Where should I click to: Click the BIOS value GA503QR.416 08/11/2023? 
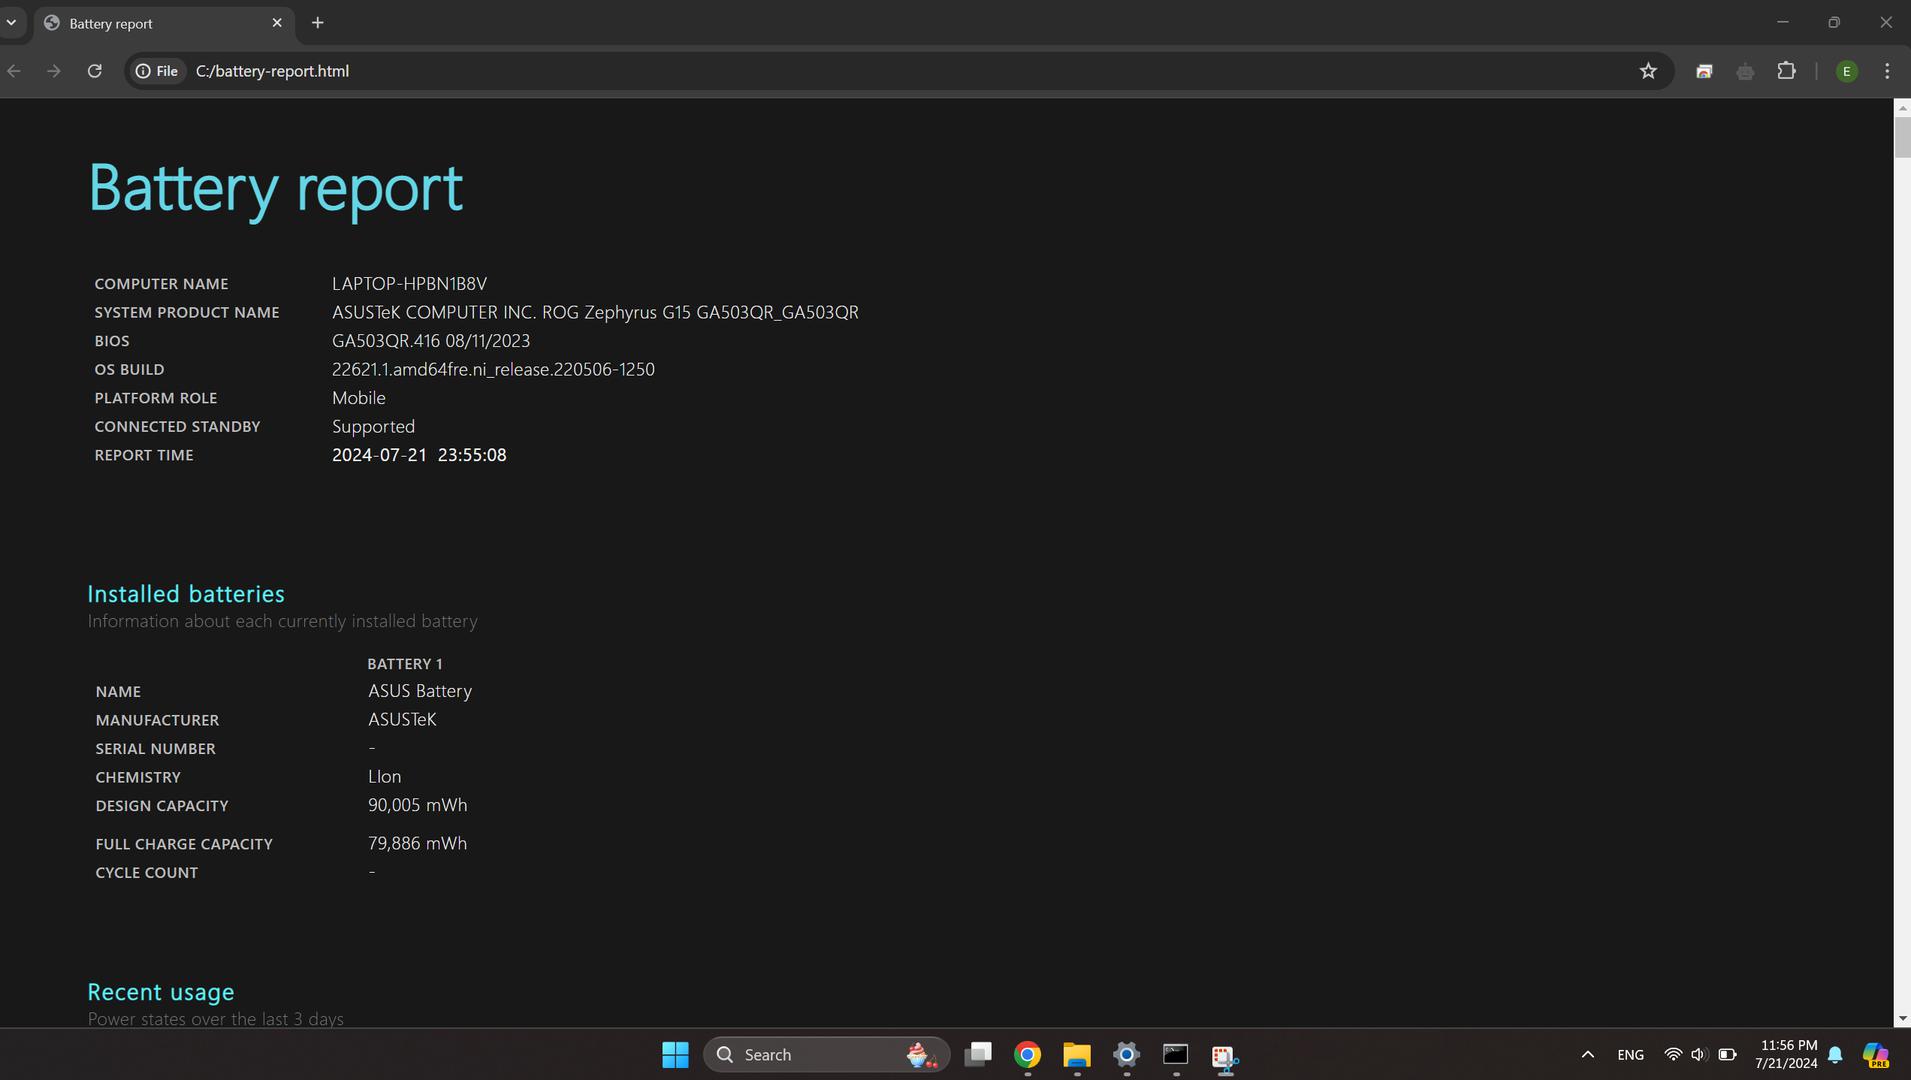pos(431,341)
